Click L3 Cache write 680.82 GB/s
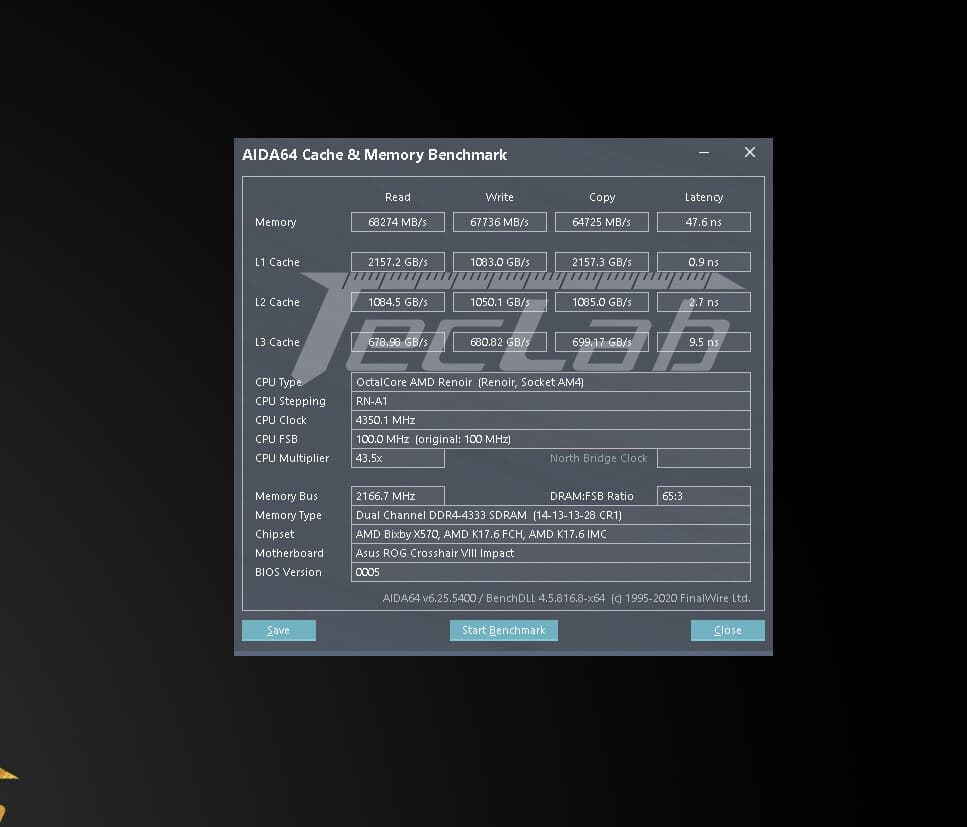Screen dimensions: 967x827 [x=500, y=342]
